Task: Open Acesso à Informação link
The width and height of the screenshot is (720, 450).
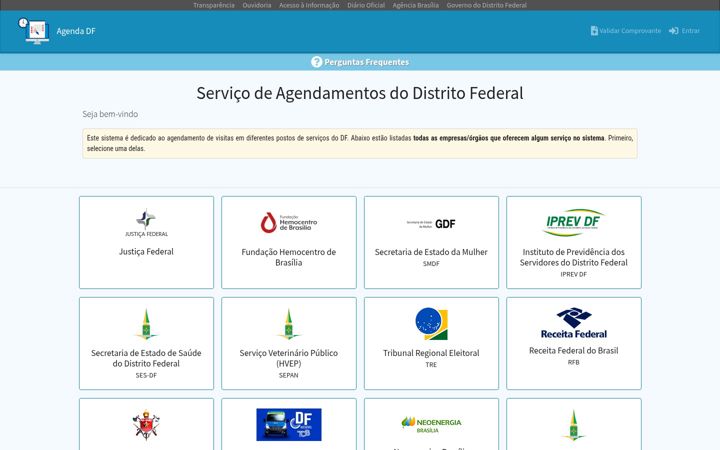Action: [309, 5]
